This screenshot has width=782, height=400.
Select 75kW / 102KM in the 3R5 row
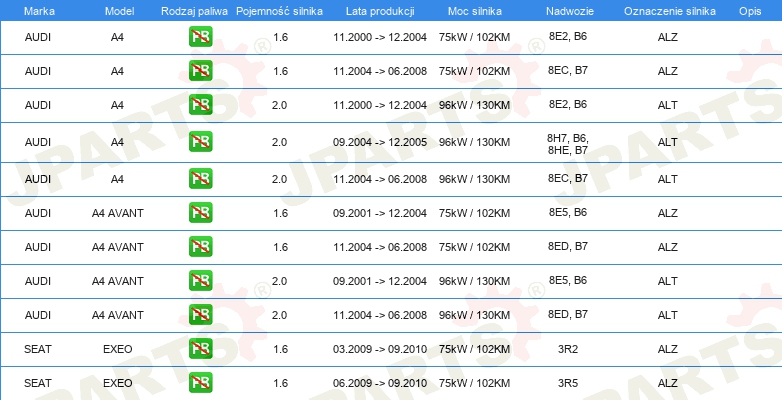pyautogui.click(x=475, y=383)
